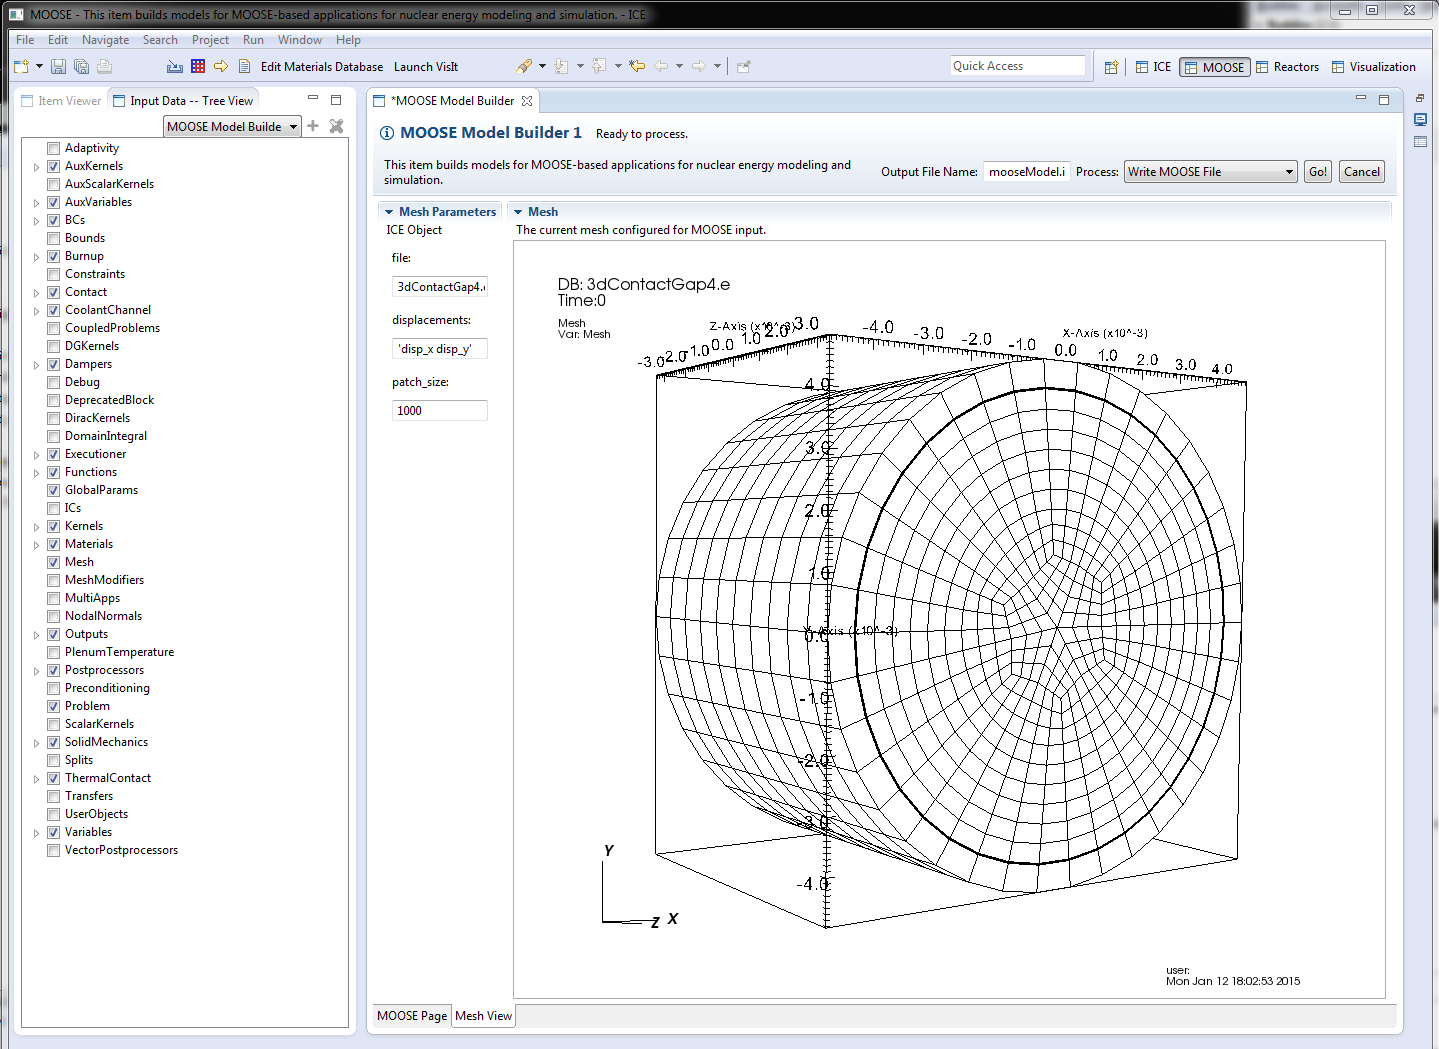1439x1049 pixels.
Task: Click the Quick Access field
Action: pyautogui.click(x=1017, y=66)
